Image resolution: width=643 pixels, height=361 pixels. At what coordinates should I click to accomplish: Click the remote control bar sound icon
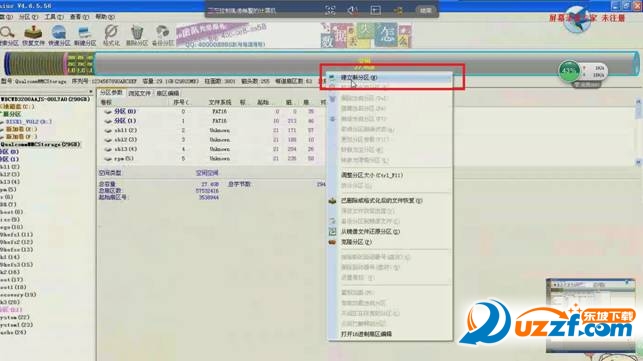(353, 10)
